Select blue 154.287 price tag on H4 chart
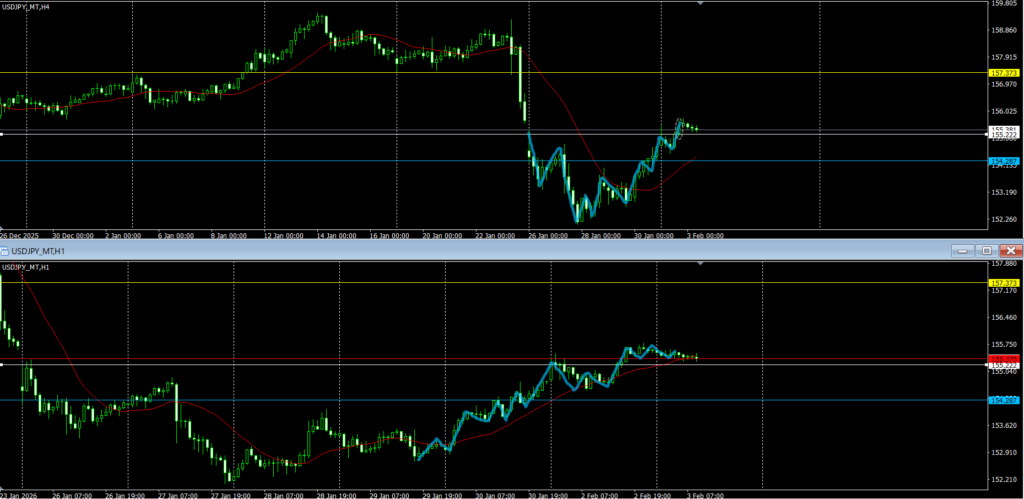The height and width of the screenshot is (499, 1024). [x=1003, y=160]
